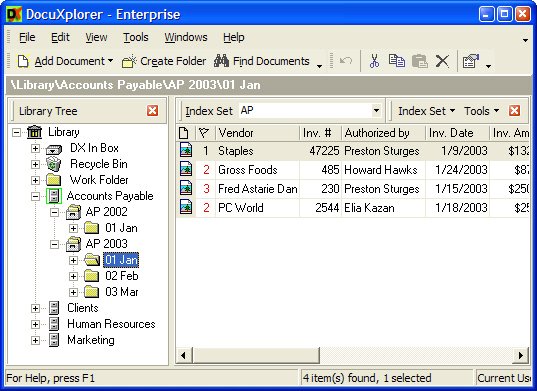Expand the DX In Box node
This screenshot has height=391, width=537.
[35, 148]
